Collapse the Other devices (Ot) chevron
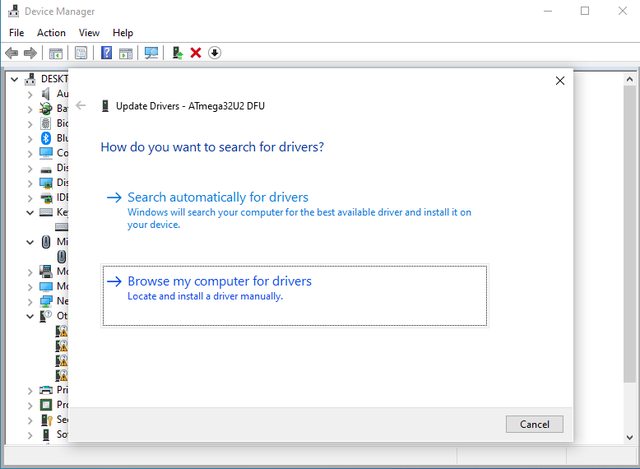This screenshot has width=640, height=469. [x=30, y=316]
